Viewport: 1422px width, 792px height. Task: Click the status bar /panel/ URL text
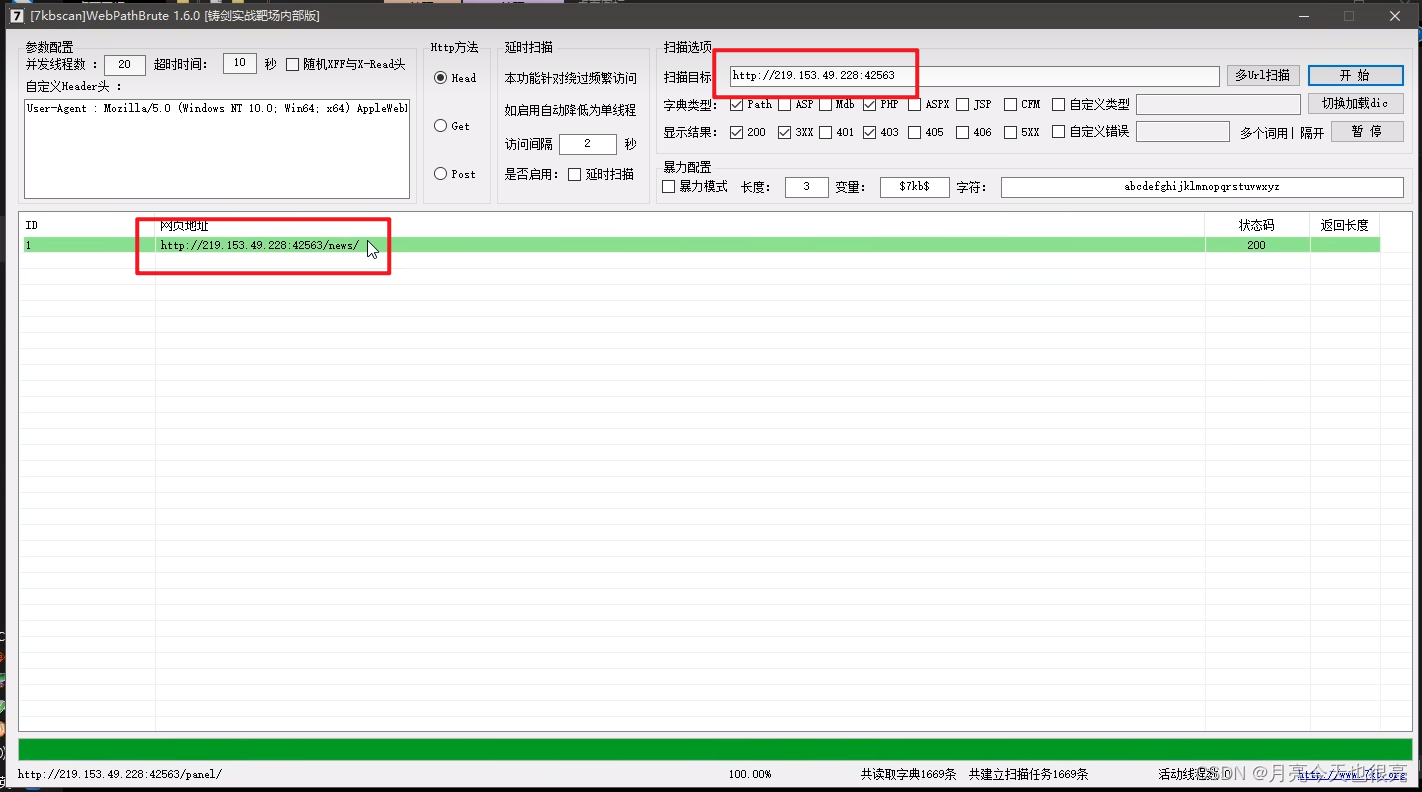120,774
